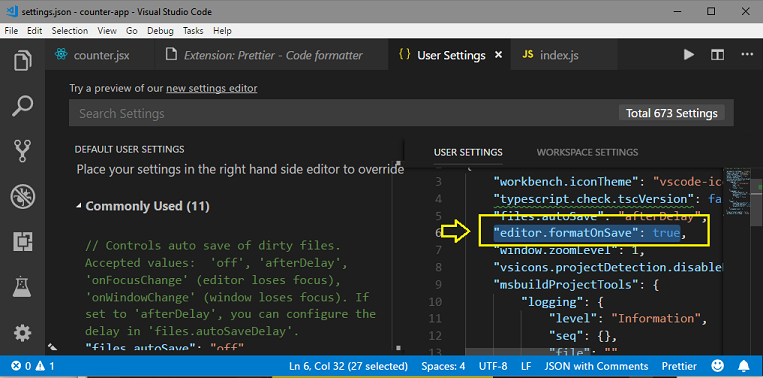The image size is (763, 378).
Task: Open the new settings editor link
Action: pos(212,89)
